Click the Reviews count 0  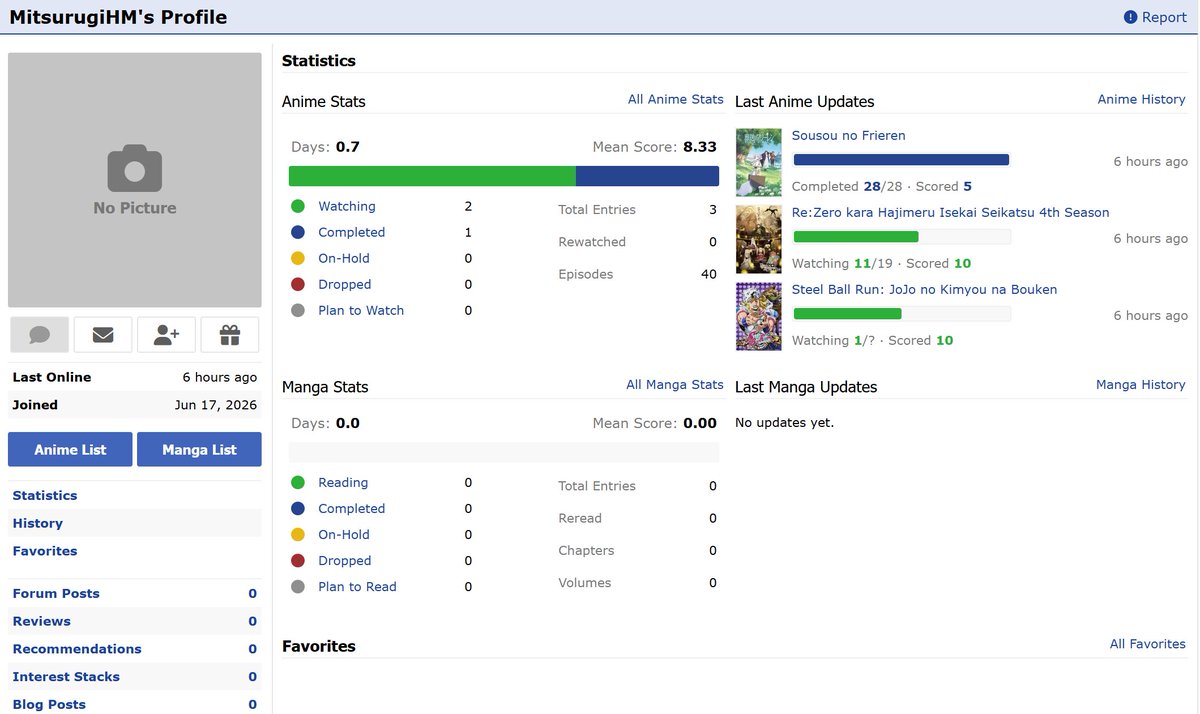253,621
